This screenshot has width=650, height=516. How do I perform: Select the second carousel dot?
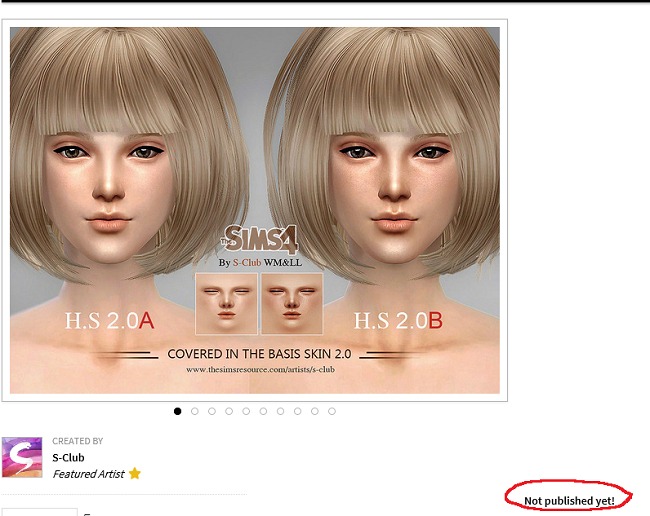pos(195,411)
